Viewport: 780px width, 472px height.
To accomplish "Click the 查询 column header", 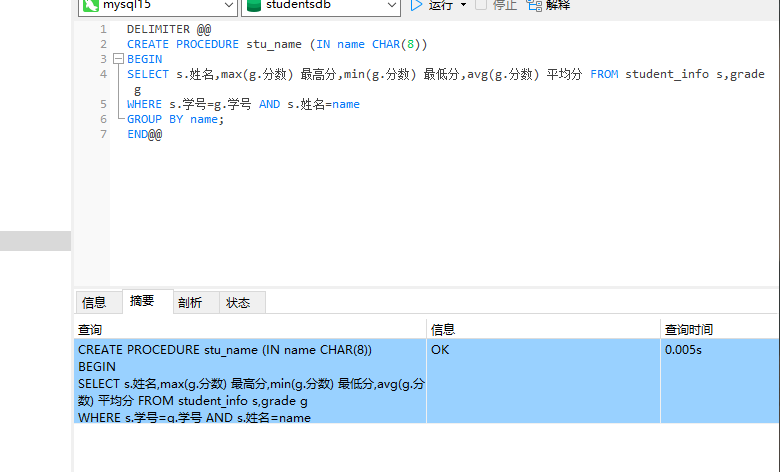I will pos(250,329).
